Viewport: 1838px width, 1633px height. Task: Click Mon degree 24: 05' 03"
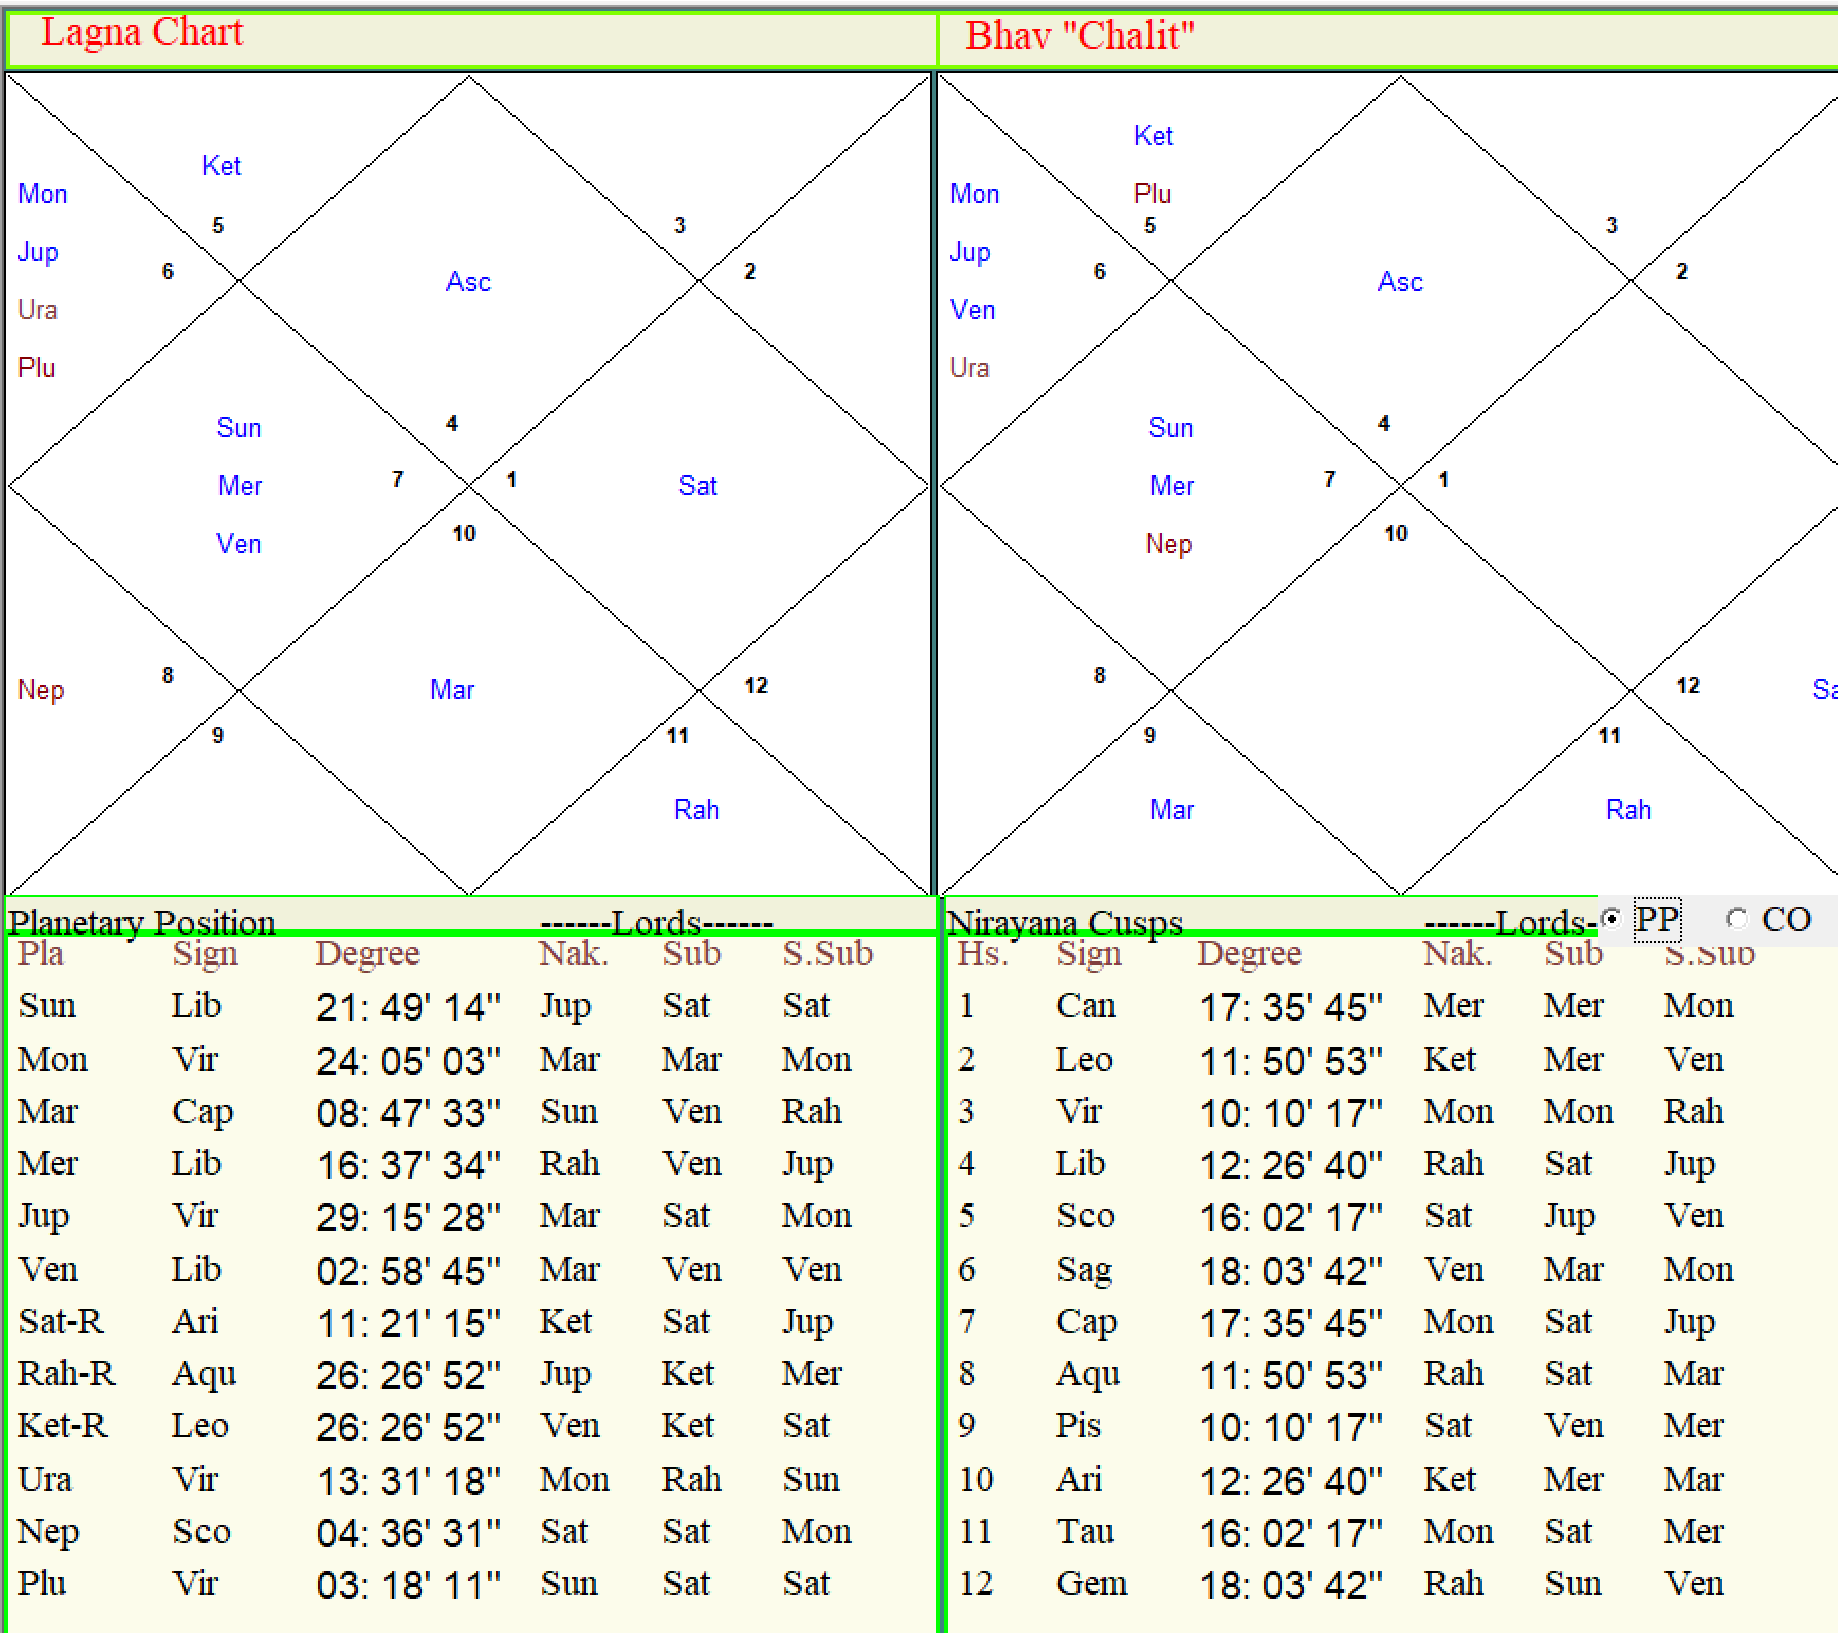click(x=409, y=1061)
